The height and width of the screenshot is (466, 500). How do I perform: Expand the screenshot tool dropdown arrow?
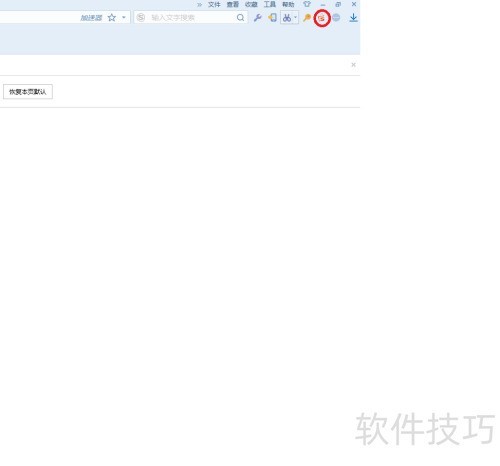pyautogui.click(x=295, y=18)
